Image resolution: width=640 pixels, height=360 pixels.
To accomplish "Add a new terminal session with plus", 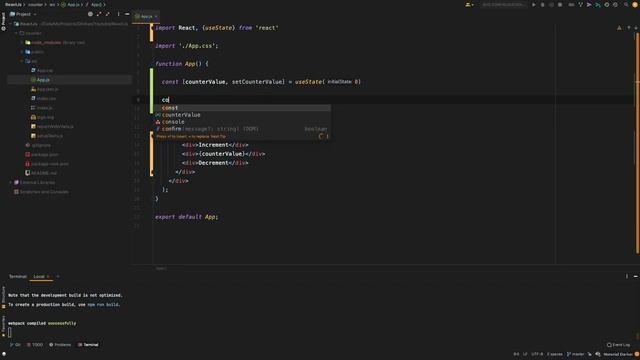I will (58, 277).
